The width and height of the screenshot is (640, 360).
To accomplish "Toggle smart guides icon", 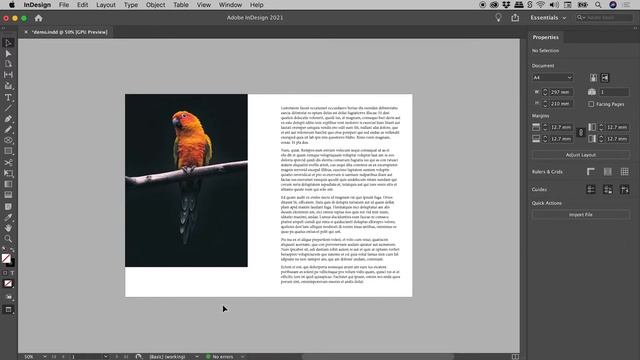I will pyautogui.click(x=624, y=189).
